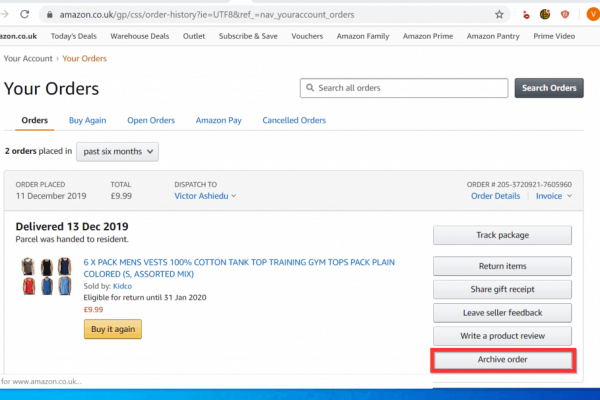Click the address bar URL
This screenshot has width=600, height=400.
pos(207,15)
